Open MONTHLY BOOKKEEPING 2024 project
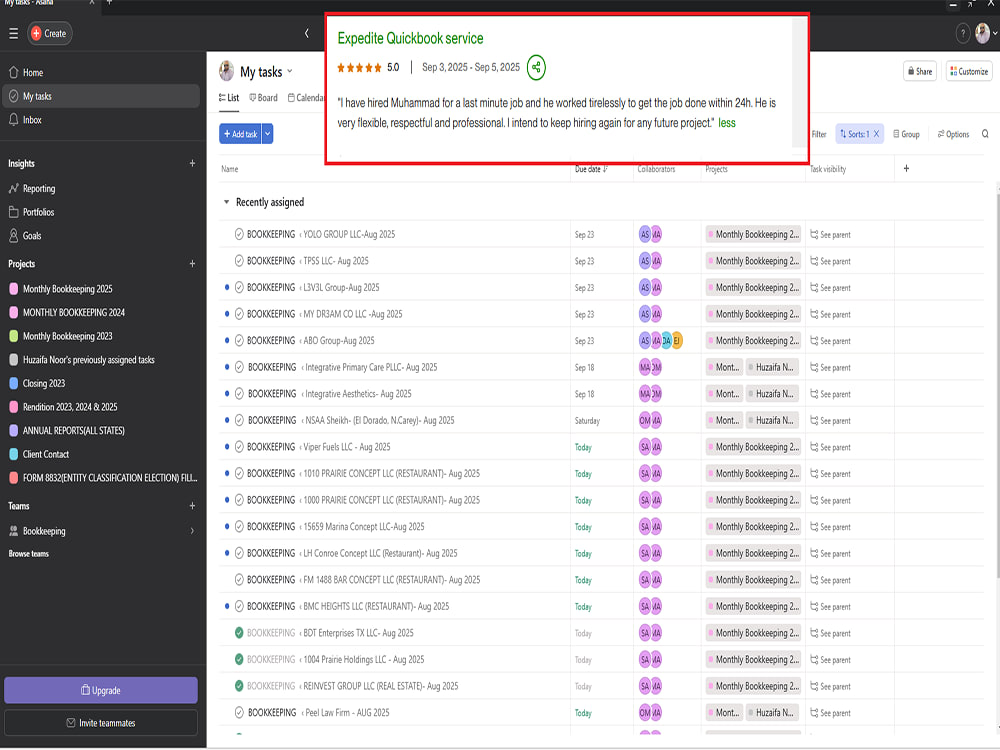1000x750 pixels. [73, 312]
